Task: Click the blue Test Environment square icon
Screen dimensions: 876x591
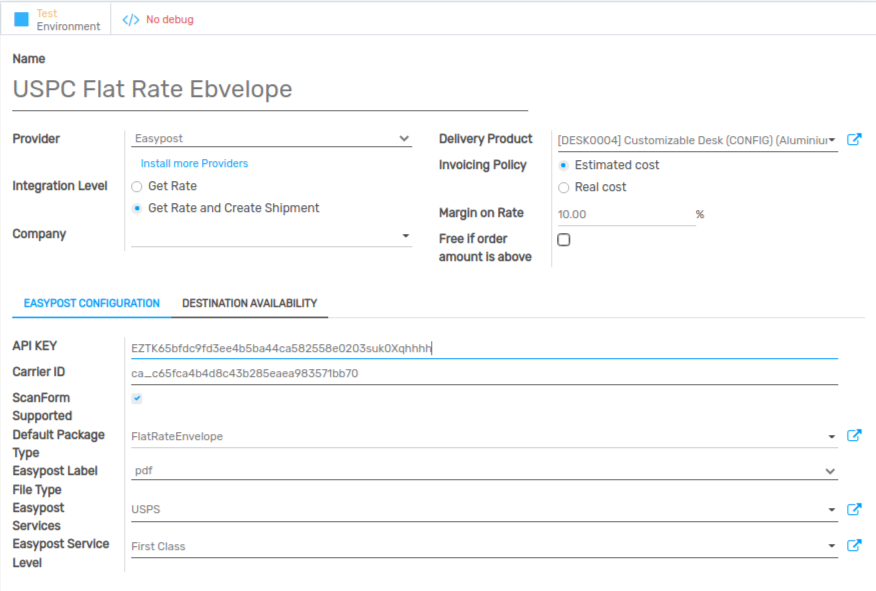Action: [x=21, y=20]
